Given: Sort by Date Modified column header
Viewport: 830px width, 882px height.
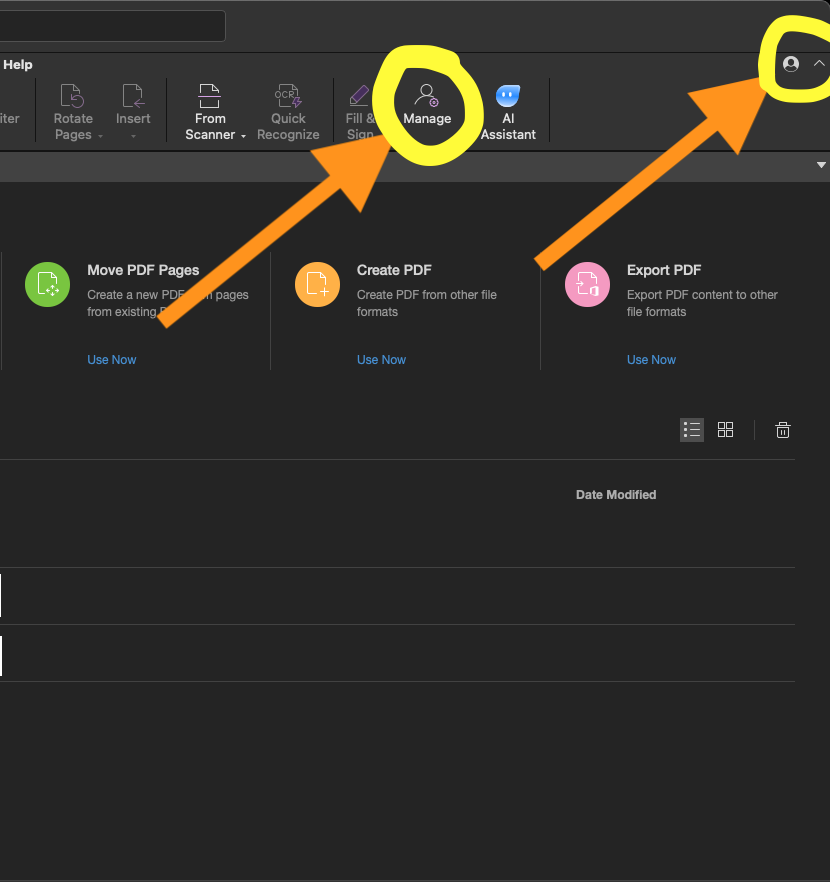Looking at the screenshot, I should 616,495.
